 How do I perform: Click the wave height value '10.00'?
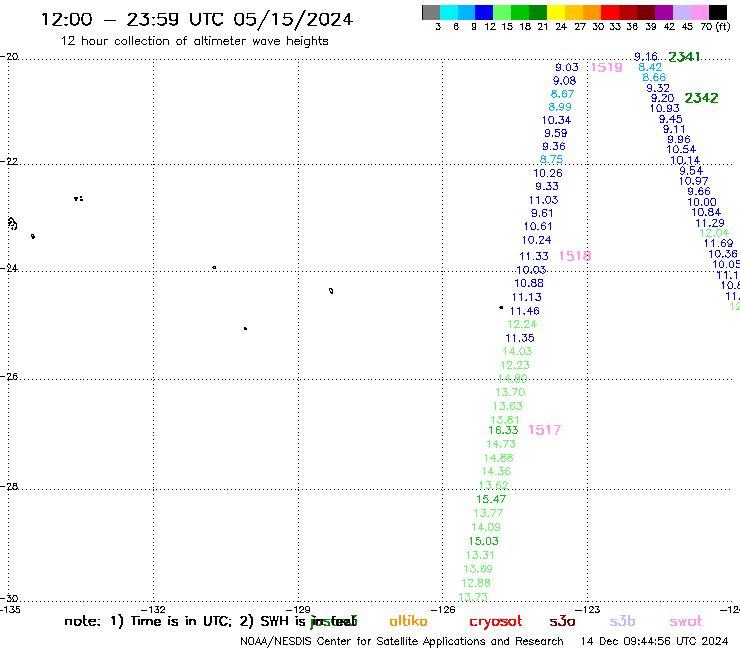(702, 202)
